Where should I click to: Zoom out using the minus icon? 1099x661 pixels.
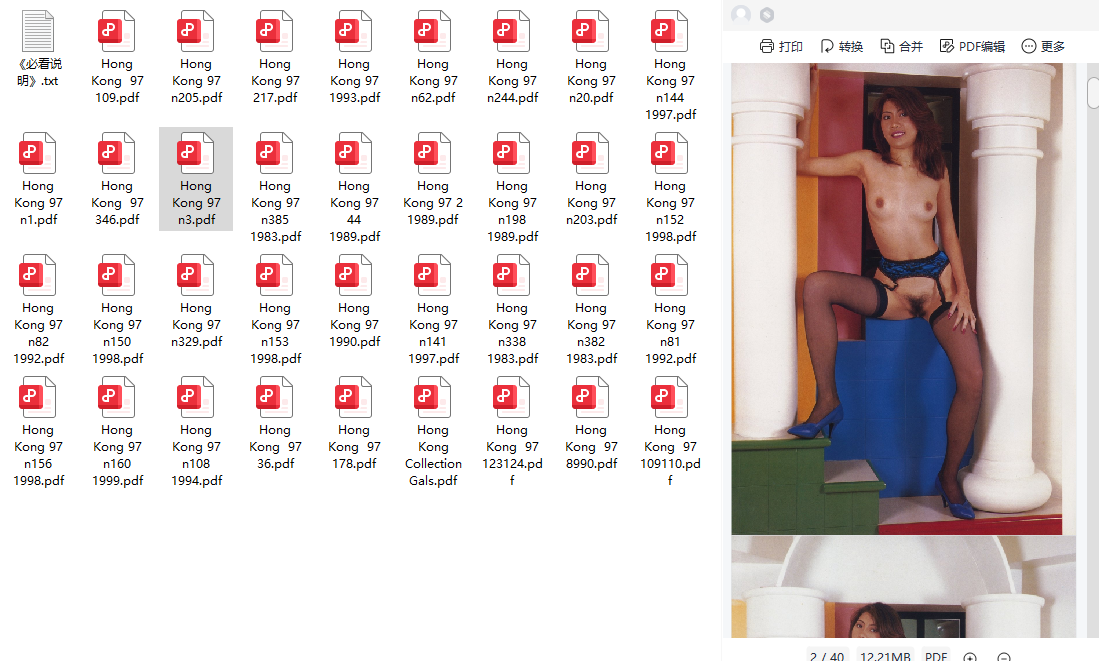tap(1004, 657)
